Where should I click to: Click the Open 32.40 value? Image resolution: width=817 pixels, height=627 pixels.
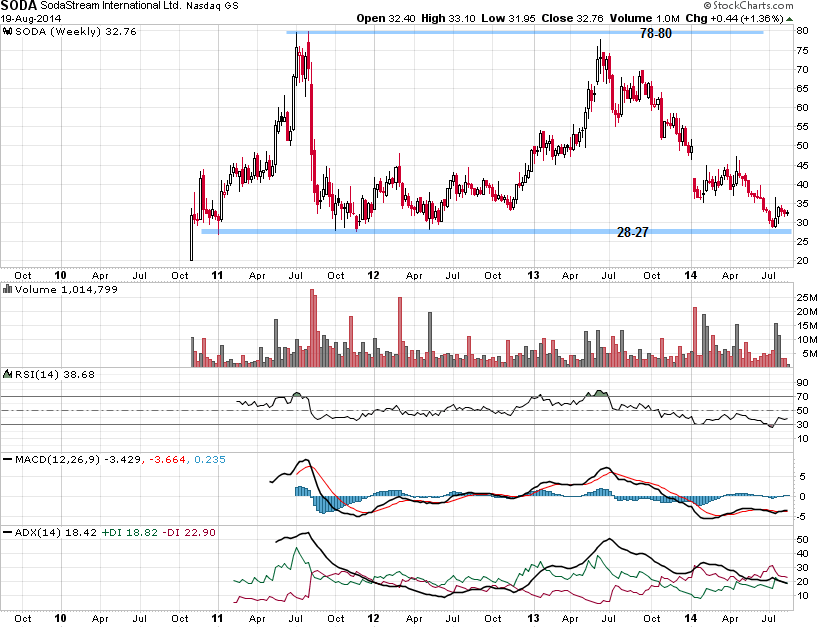(386, 18)
